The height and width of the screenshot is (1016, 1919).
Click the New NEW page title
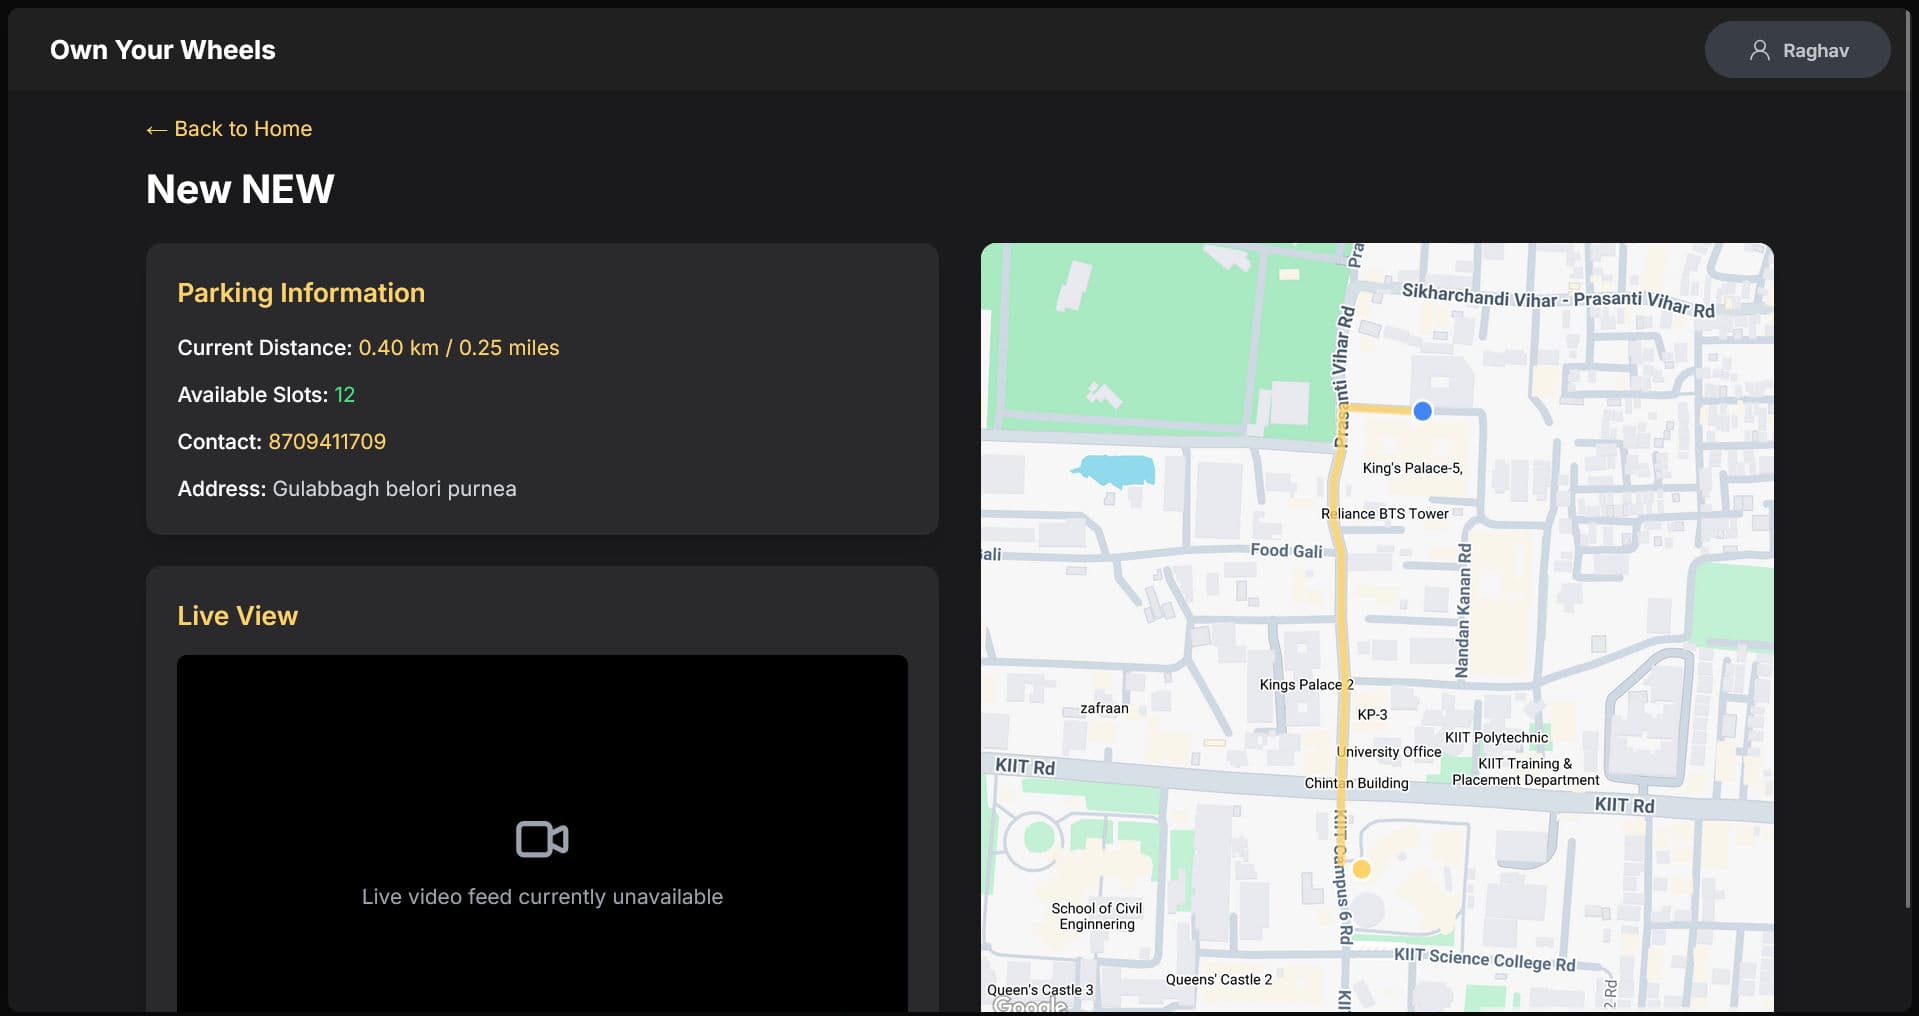click(239, 188)
